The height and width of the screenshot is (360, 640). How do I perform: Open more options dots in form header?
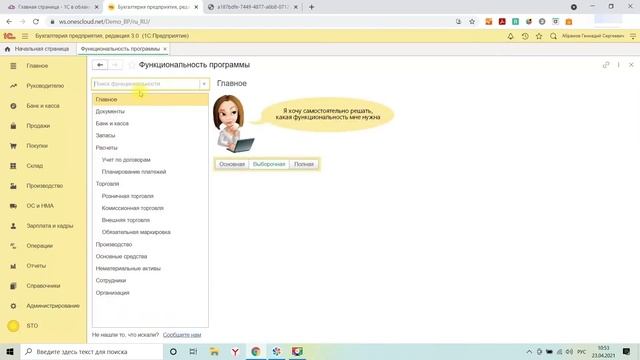point(618,65)
